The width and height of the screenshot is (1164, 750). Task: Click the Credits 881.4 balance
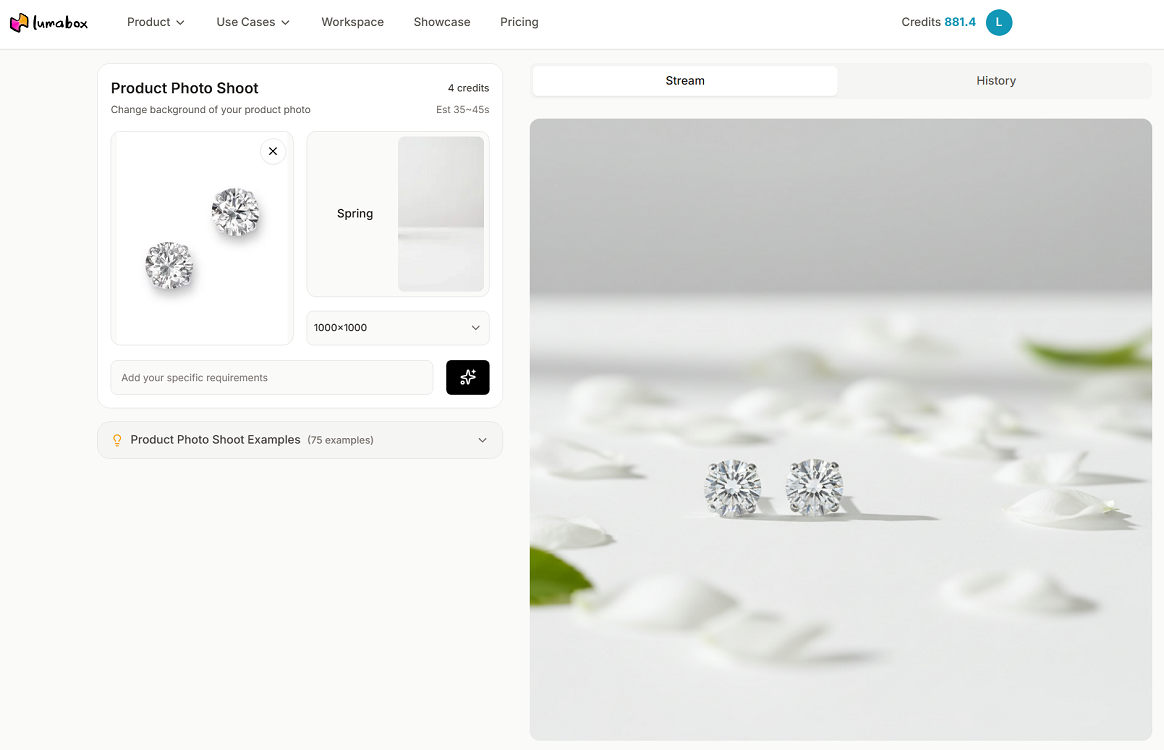click(938, 22)
